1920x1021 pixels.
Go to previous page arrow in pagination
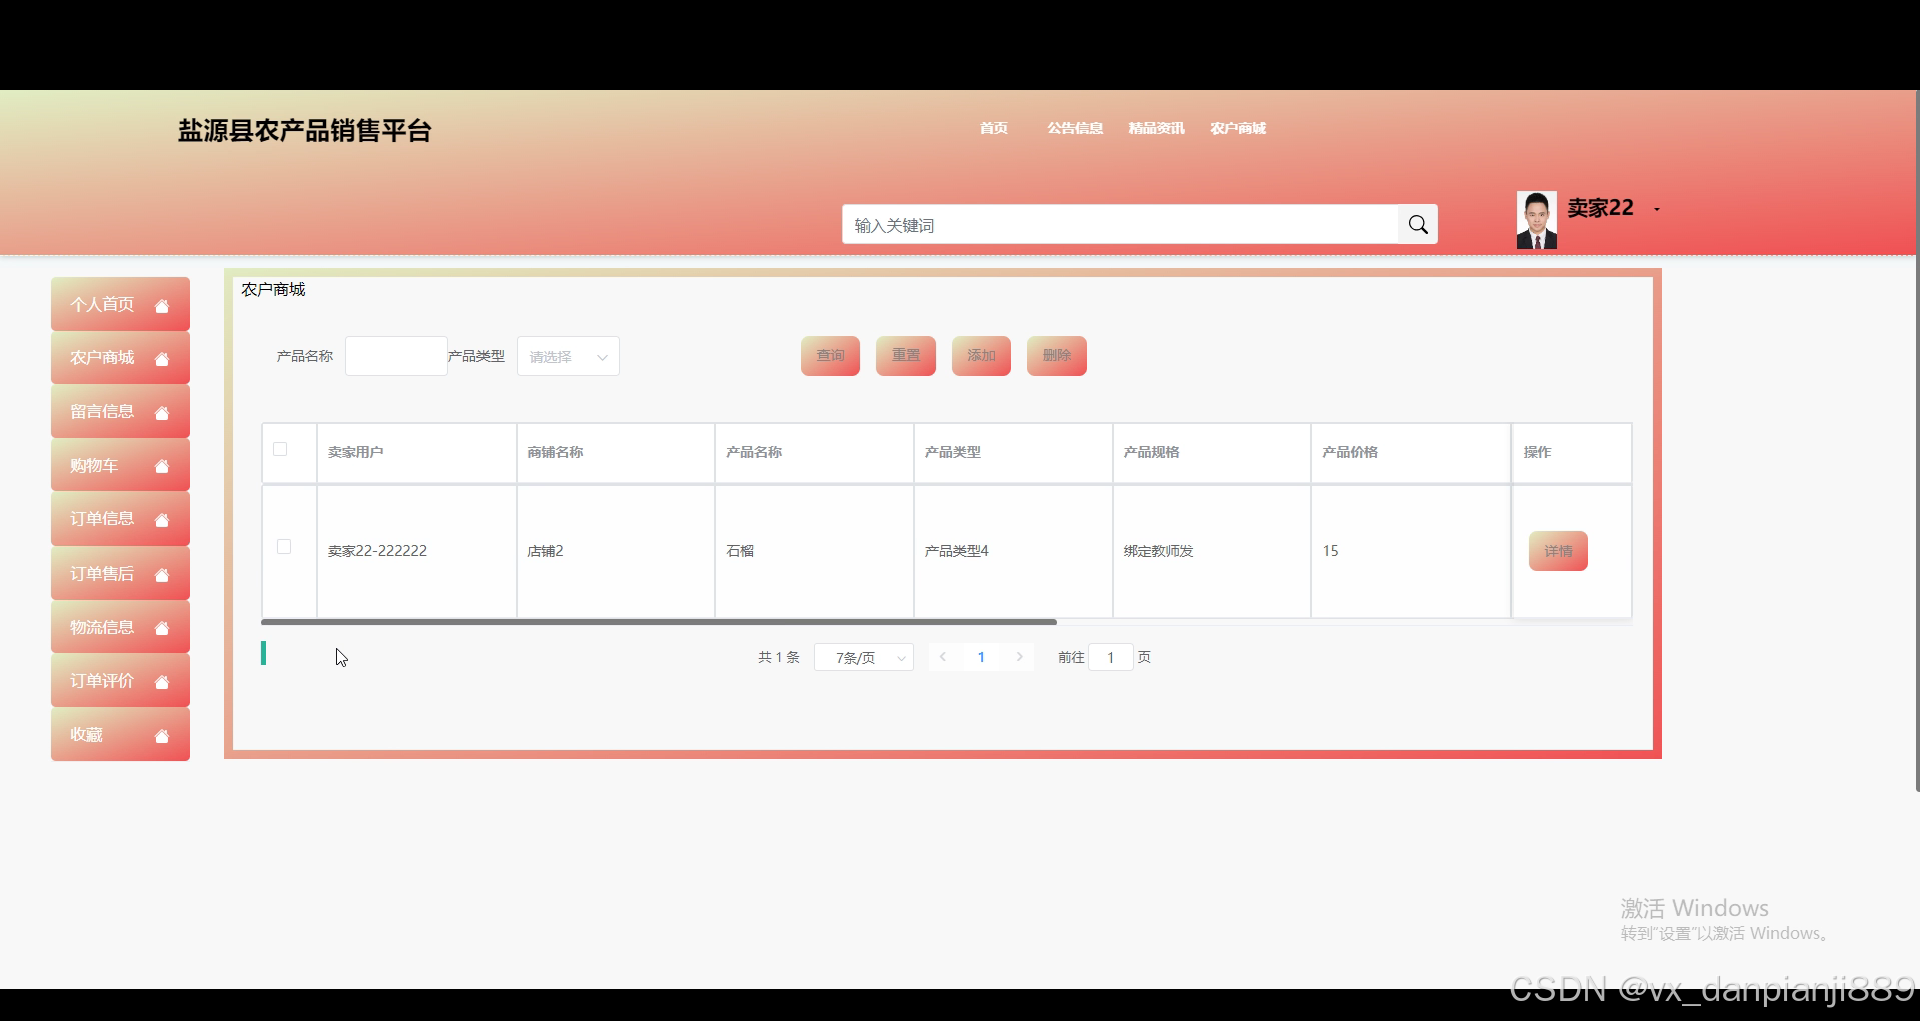[943, 657]
